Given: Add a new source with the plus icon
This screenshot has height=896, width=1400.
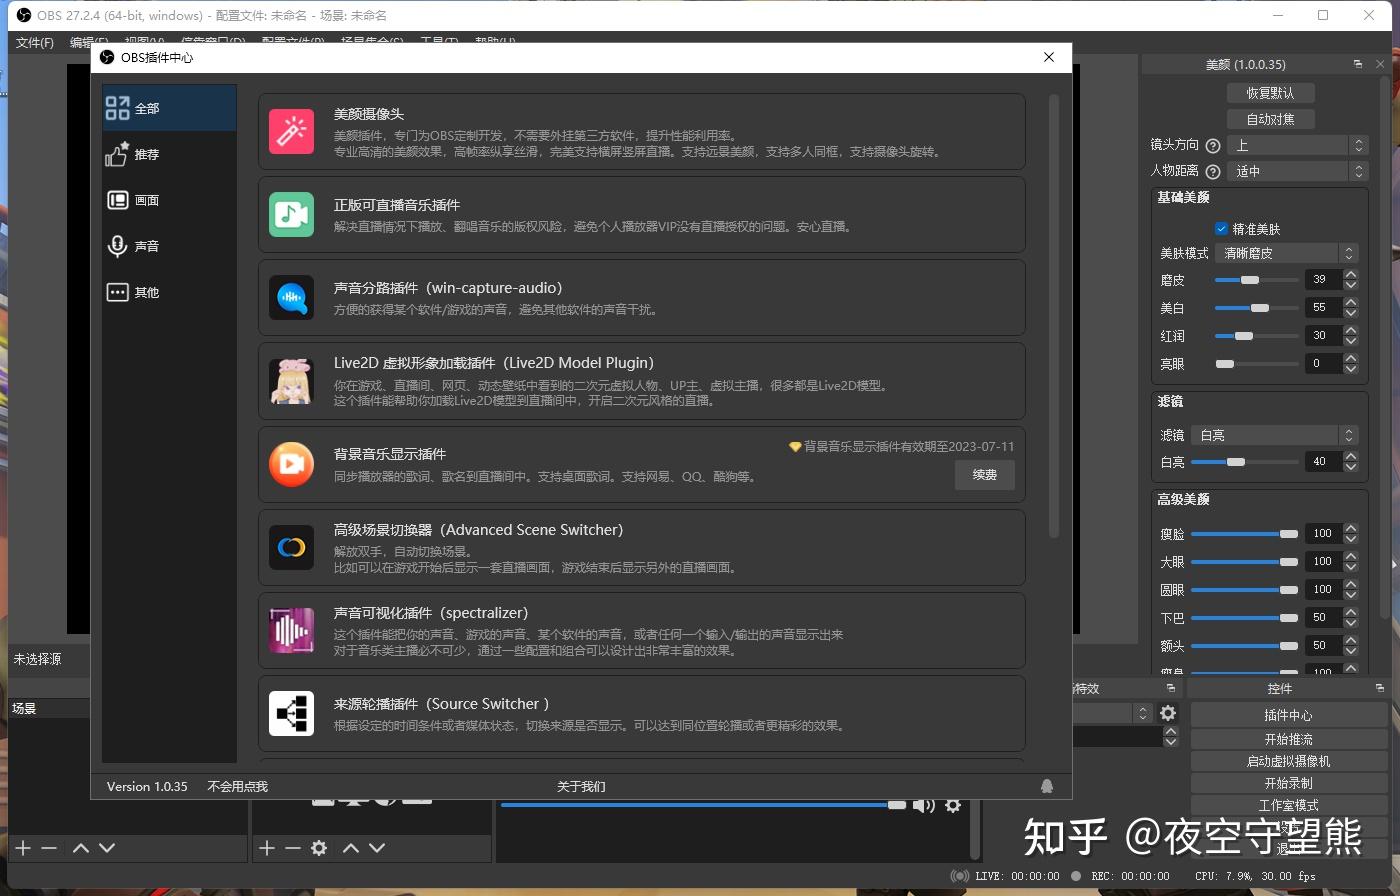Looking at the screenshot, I should tap(266, 848).
